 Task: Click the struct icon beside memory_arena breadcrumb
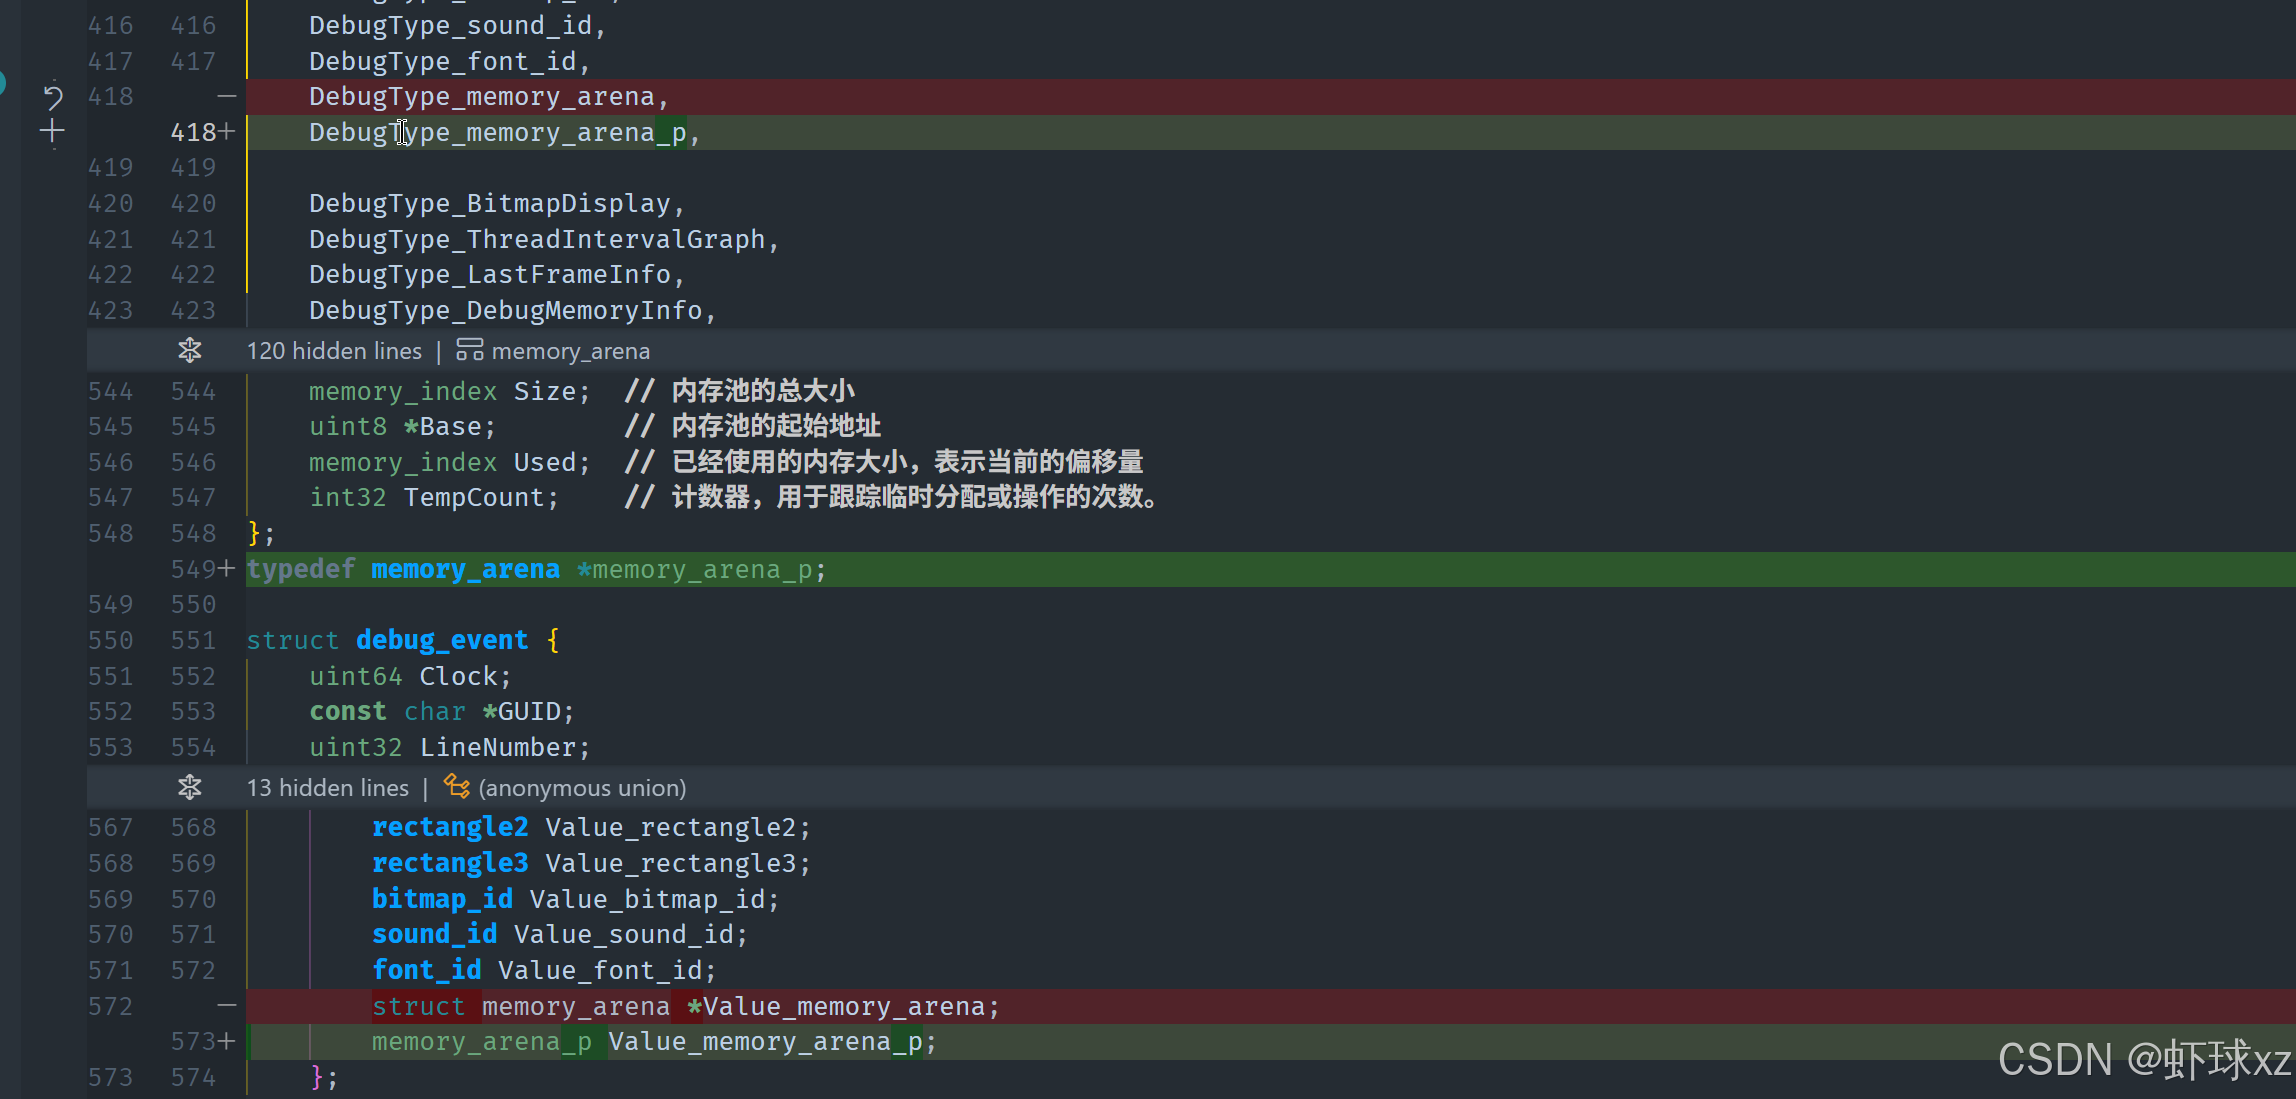[469, 350]
